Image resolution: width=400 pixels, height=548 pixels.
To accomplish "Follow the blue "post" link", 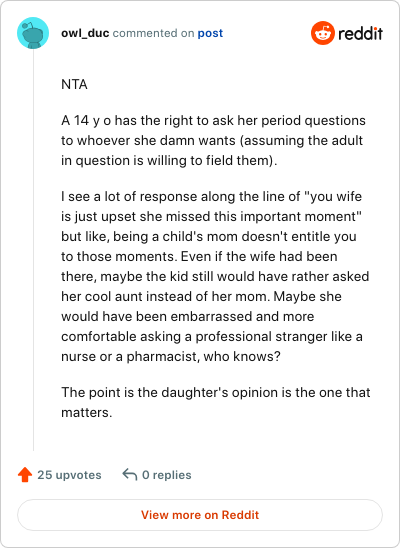I will [x=210, y=33].
